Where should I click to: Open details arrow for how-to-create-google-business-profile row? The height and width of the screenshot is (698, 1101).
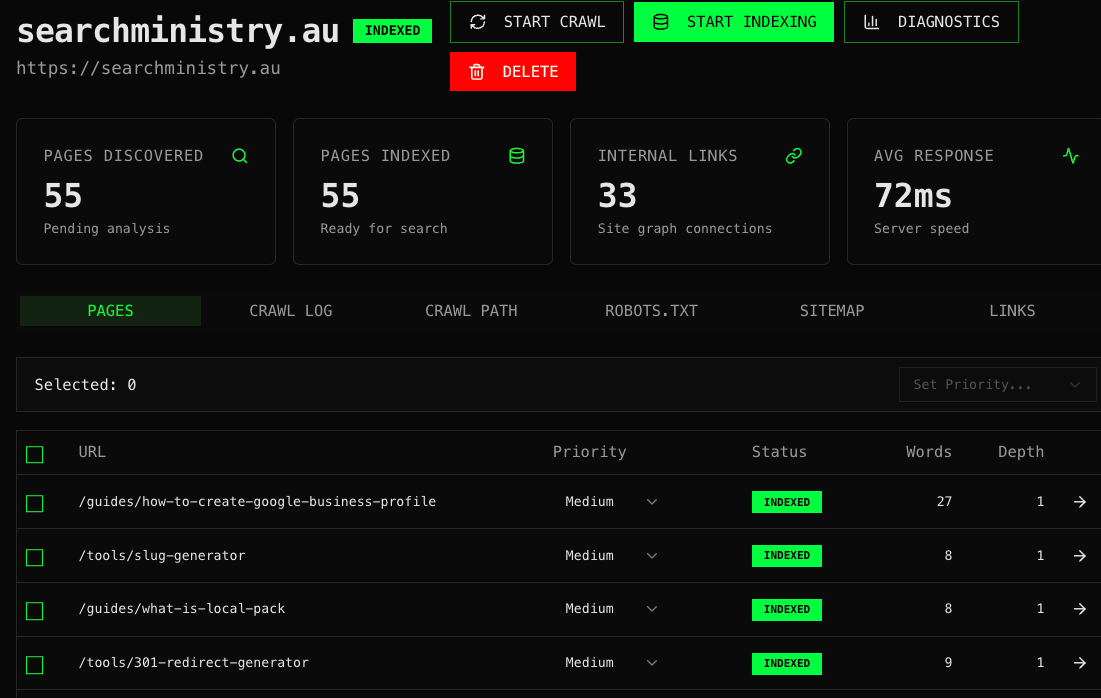click(x=1080, y=501)
